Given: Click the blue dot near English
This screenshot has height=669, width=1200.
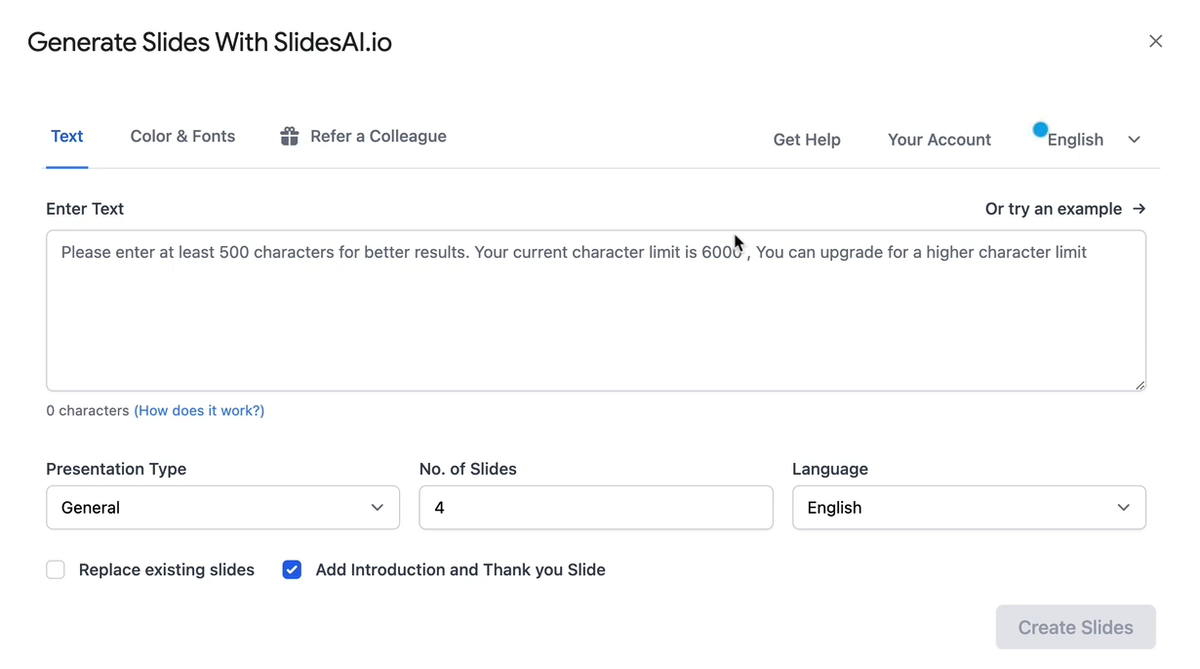Looking at the screenshot, I should 1040,130.
